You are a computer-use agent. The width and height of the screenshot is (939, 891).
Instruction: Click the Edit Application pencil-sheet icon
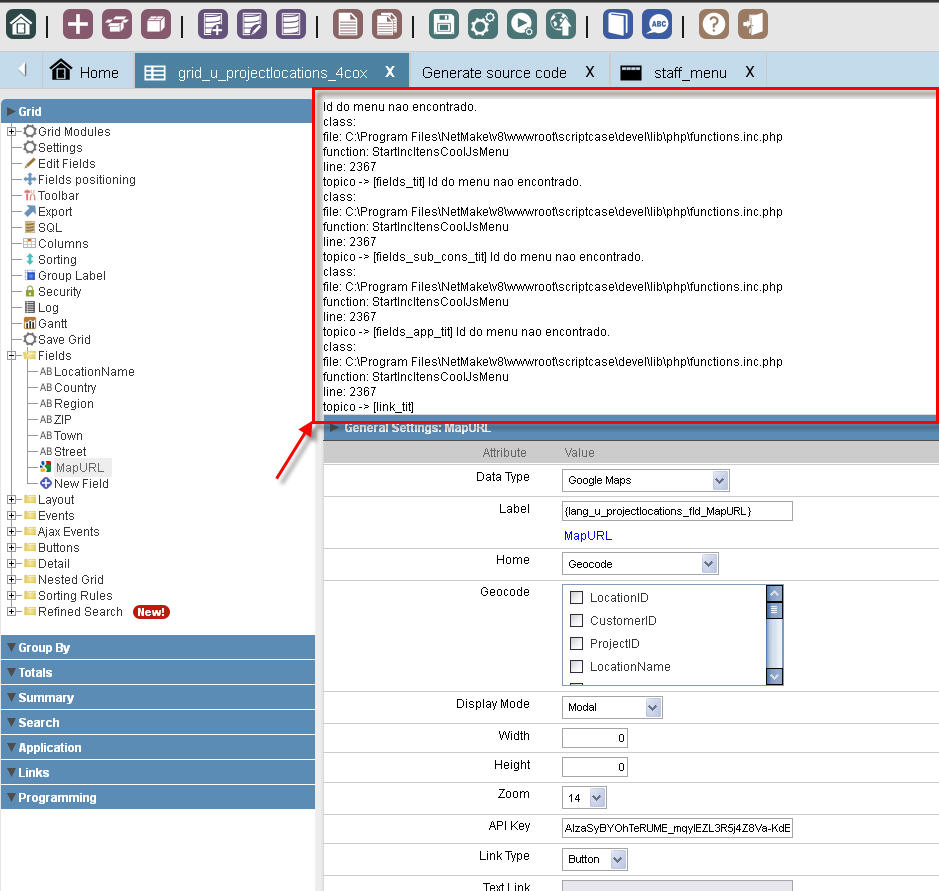pyautogui.click(x=252, y=25)
